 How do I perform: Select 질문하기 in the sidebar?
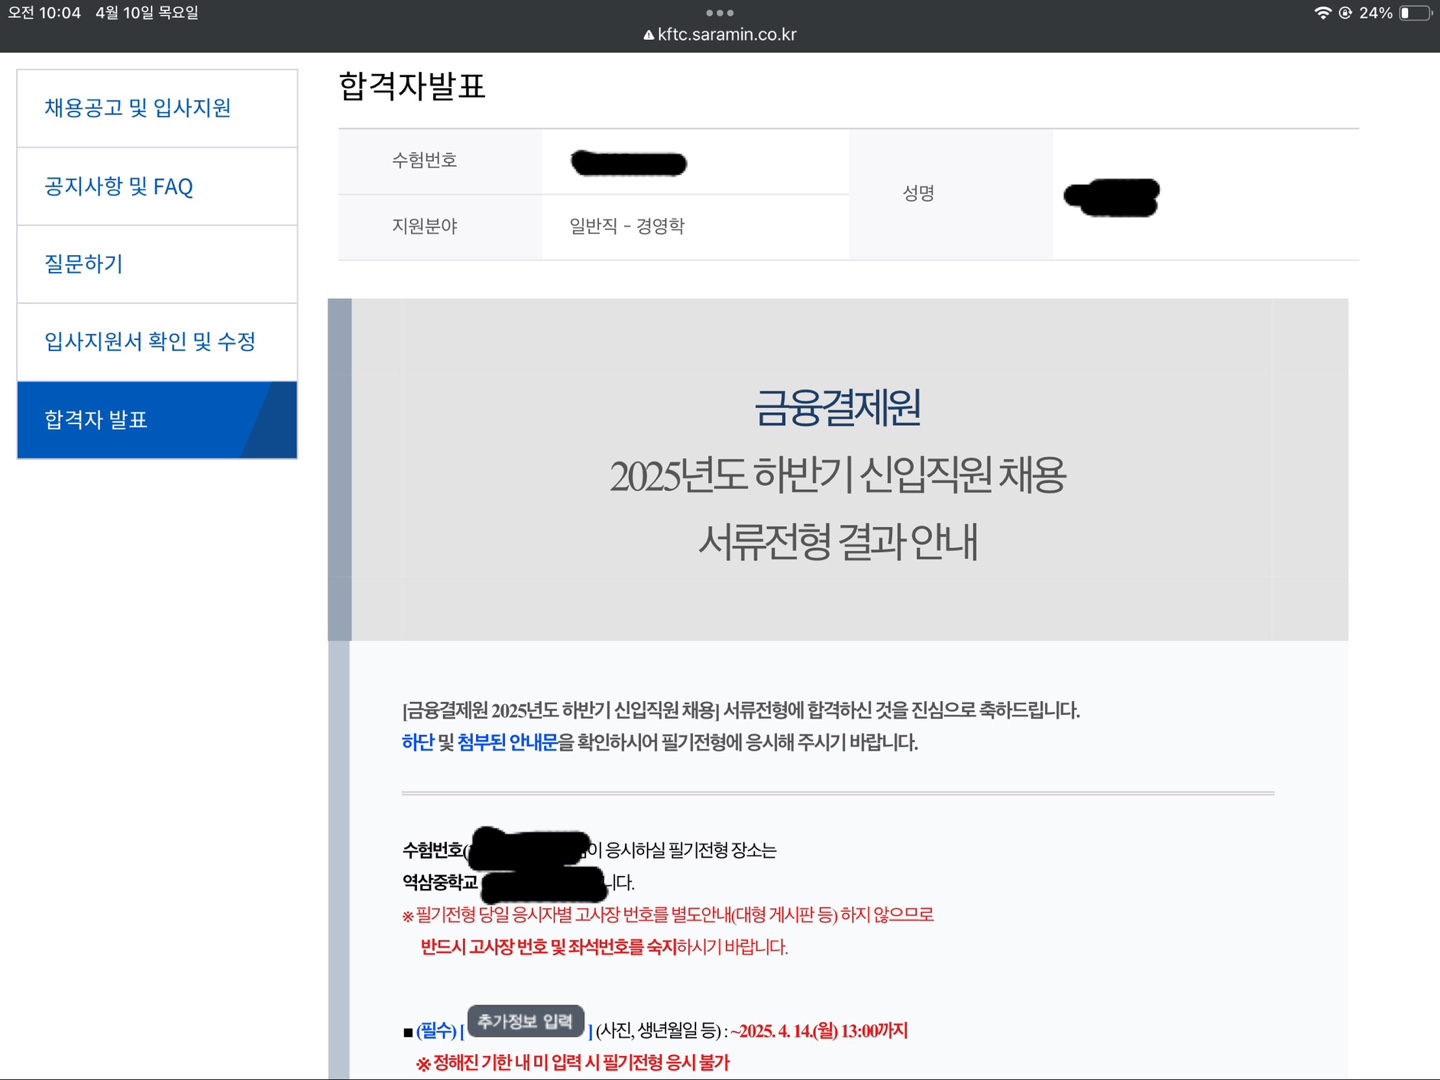(84, 264)
